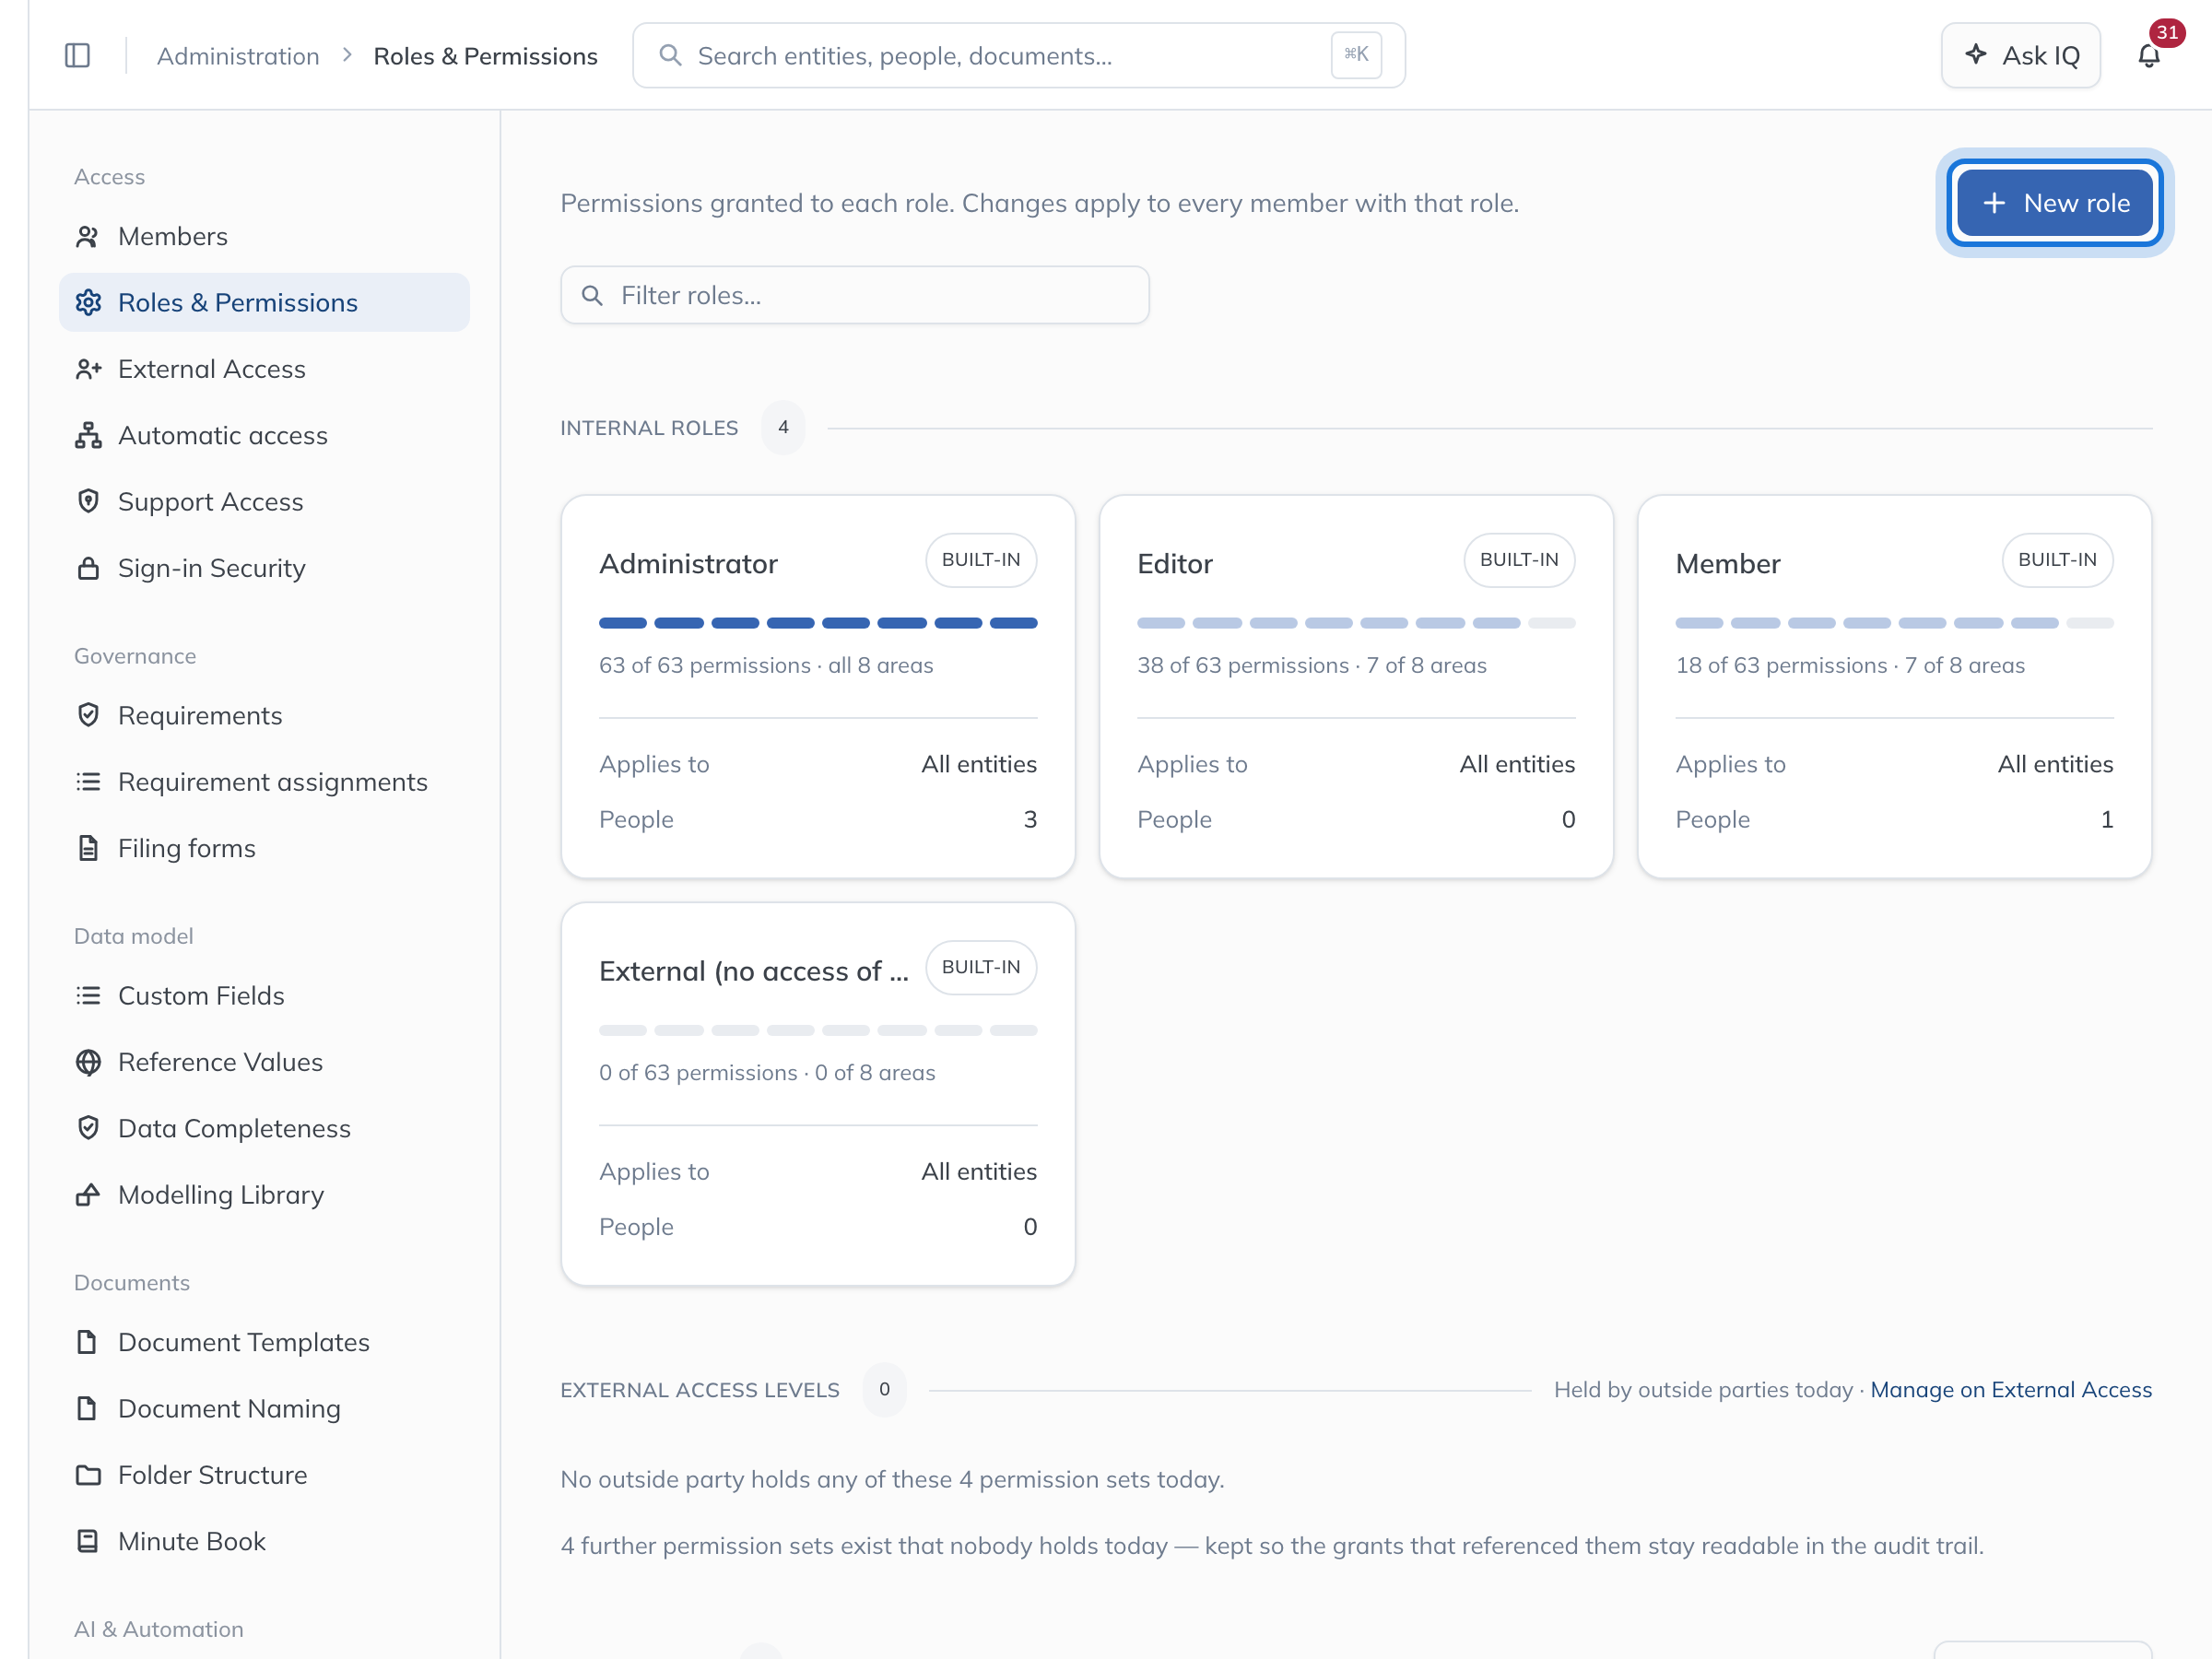Toggle the sidebar panel icon

coord(77,56)
